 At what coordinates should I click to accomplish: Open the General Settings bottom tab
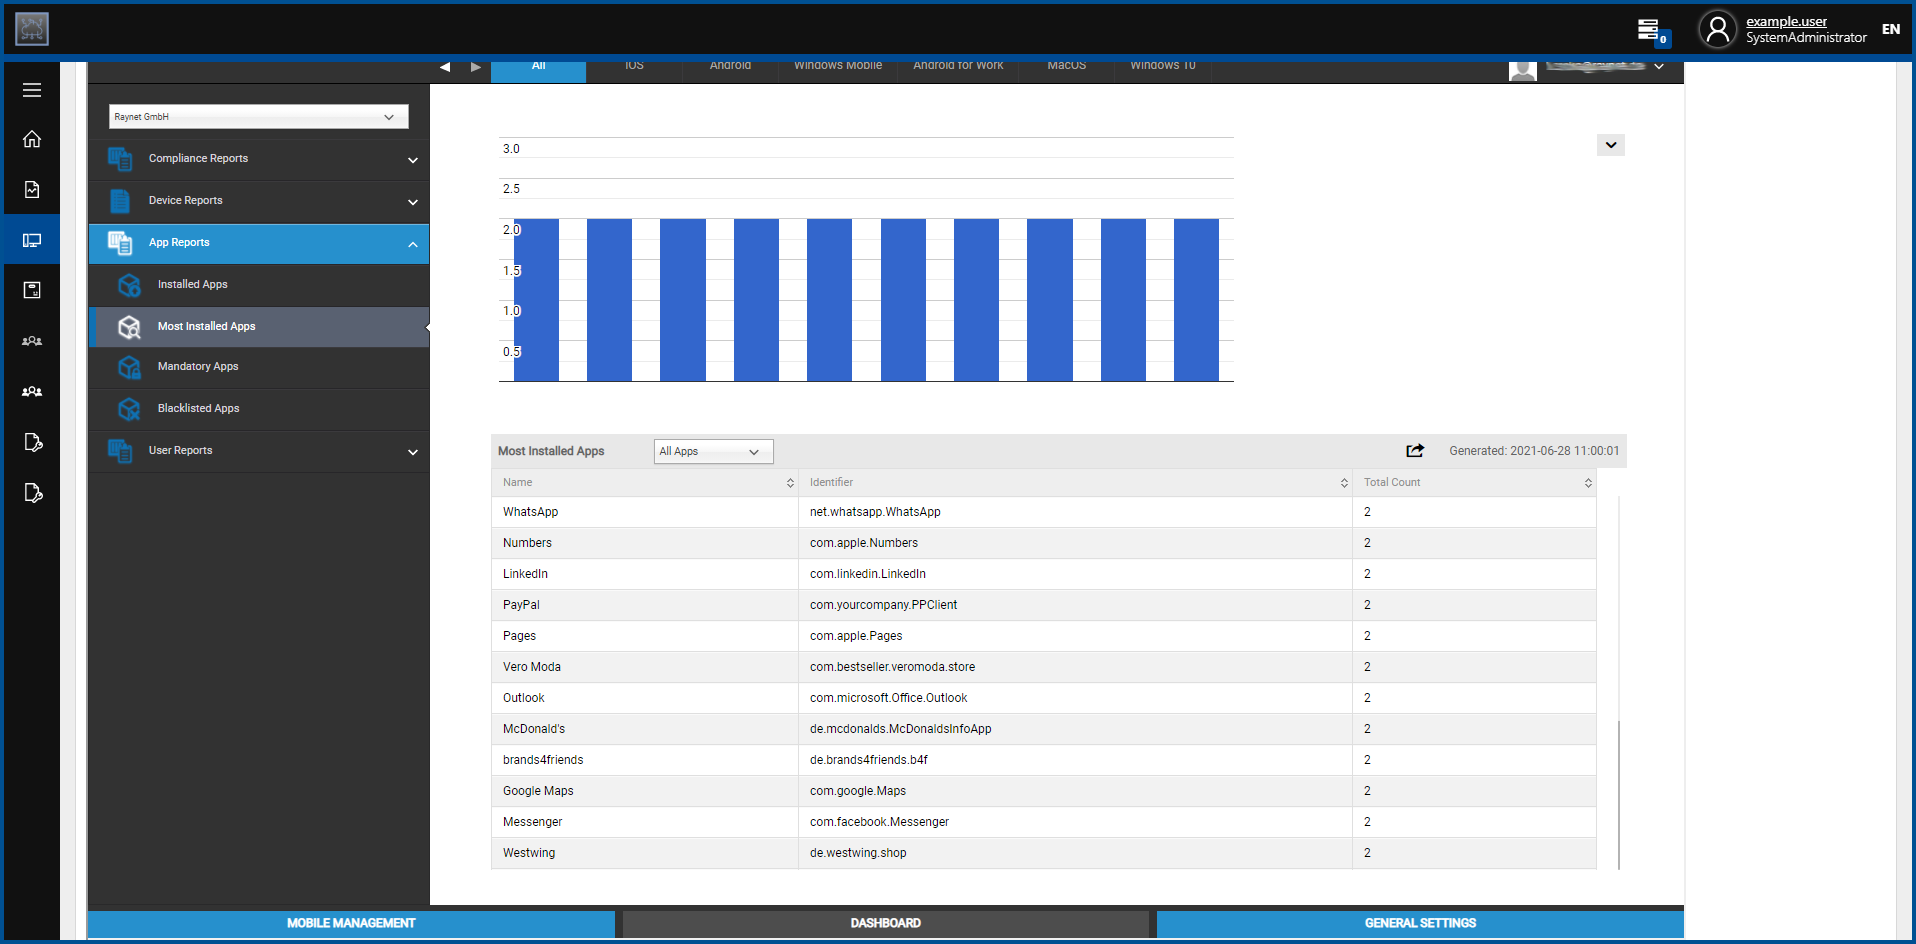1419,923
